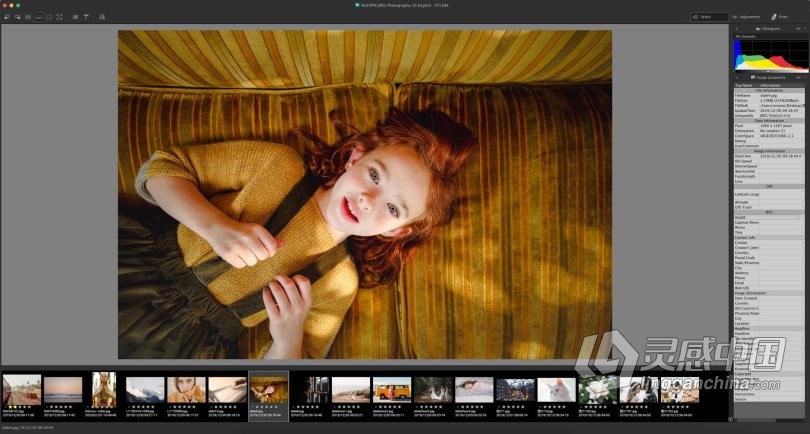Open the Select section tab

click(709, 17)
